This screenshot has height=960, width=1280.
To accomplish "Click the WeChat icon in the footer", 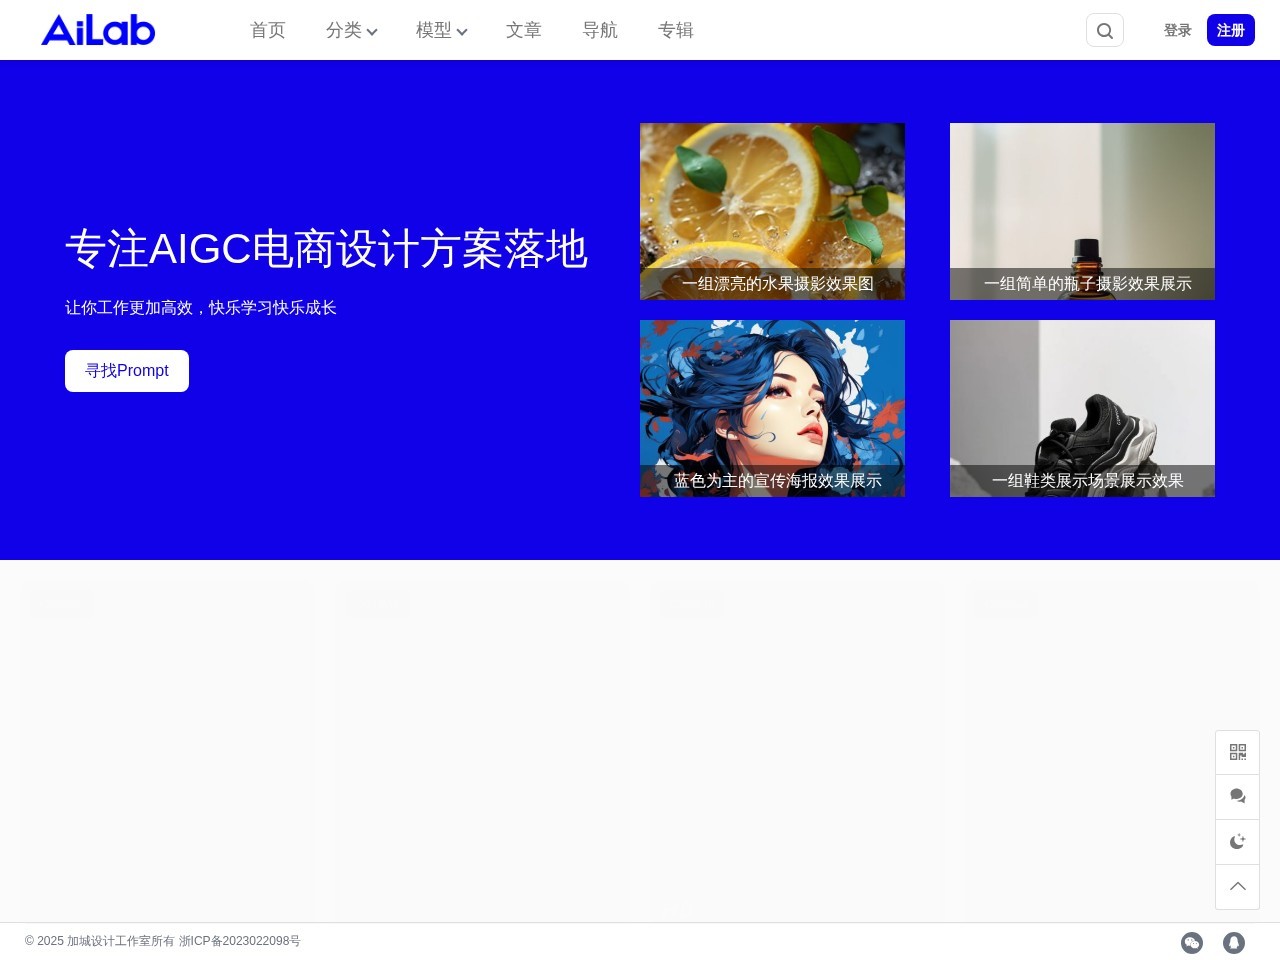I will (x=1192, y=942).
